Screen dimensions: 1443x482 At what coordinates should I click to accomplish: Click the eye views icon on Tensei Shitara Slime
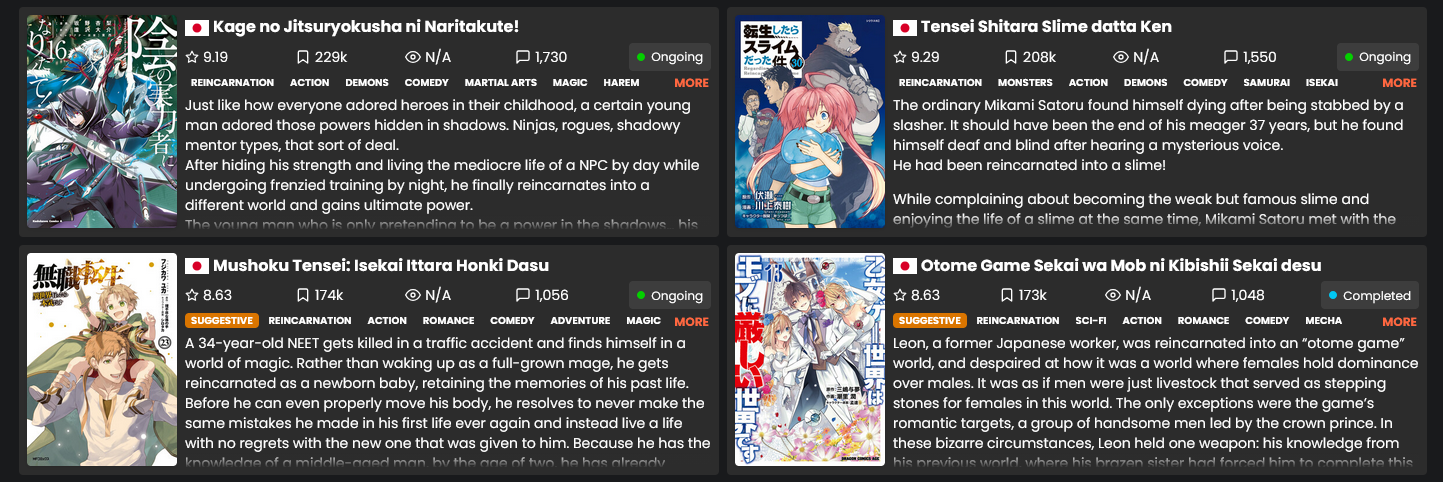click(1121, 57)
